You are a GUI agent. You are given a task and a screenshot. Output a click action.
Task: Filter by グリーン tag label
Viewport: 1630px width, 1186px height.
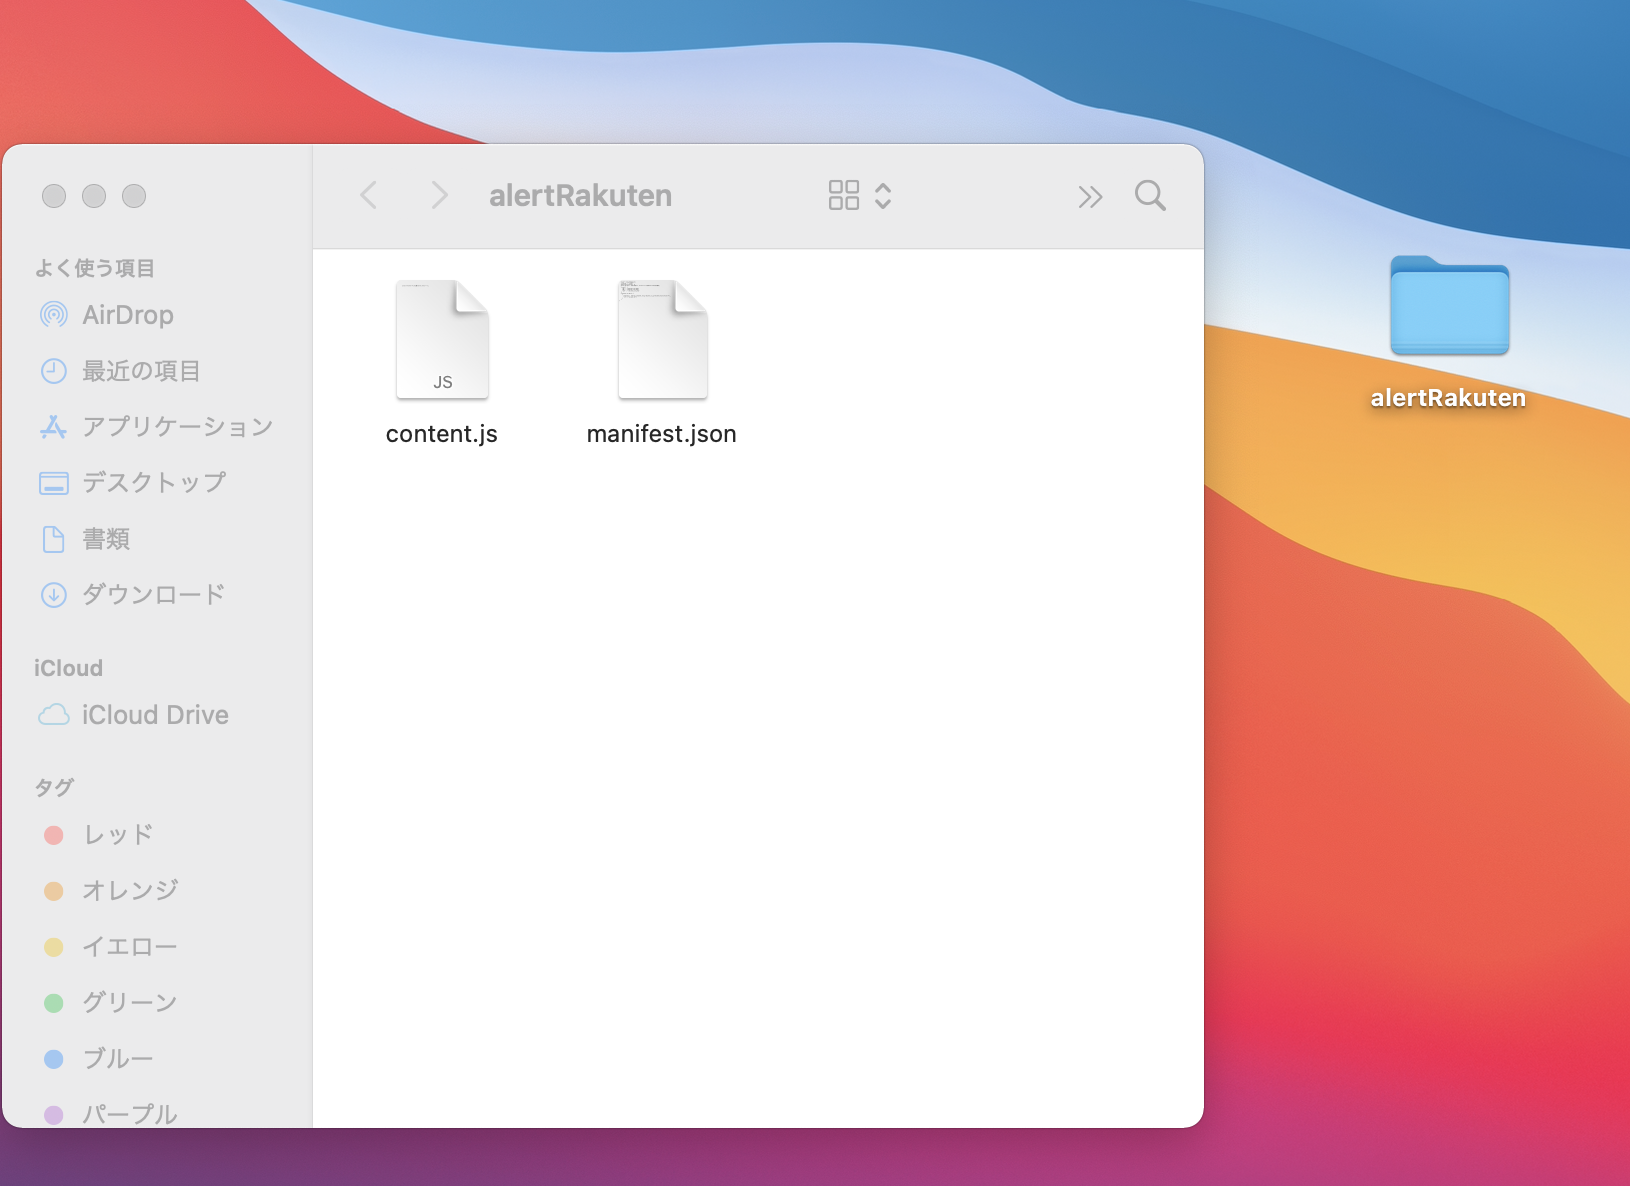tap(130, 1003)
